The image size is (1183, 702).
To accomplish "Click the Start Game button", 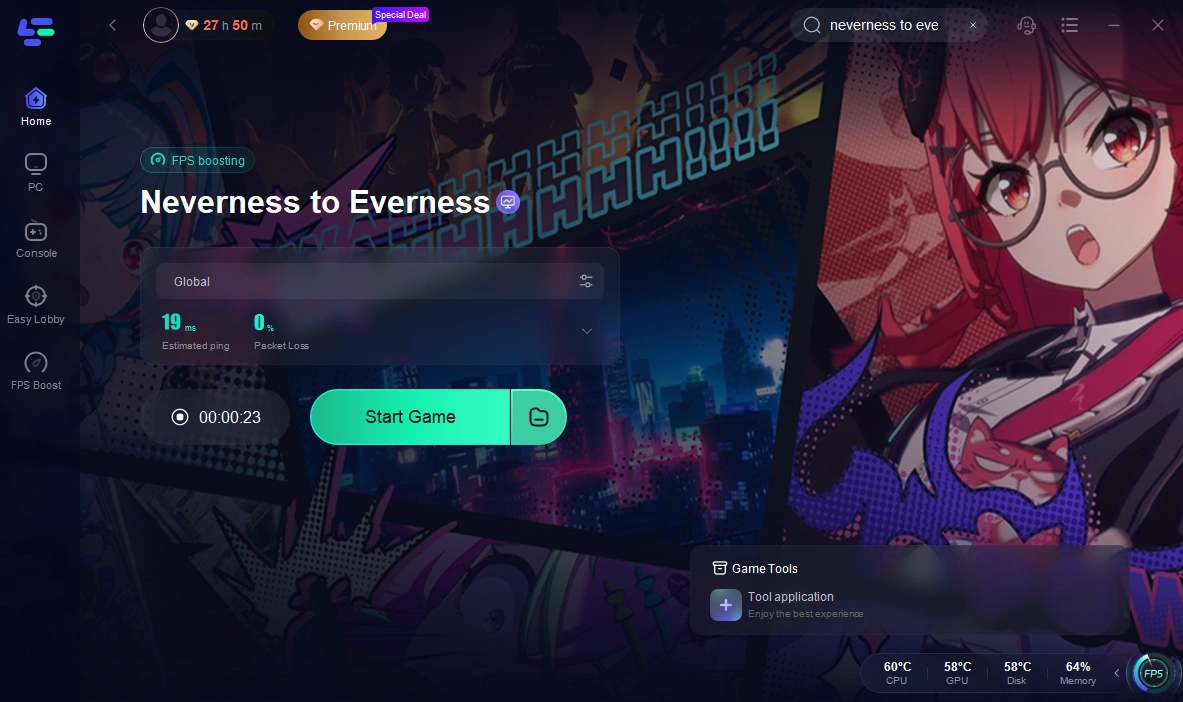I will click(x=410, y=417).
